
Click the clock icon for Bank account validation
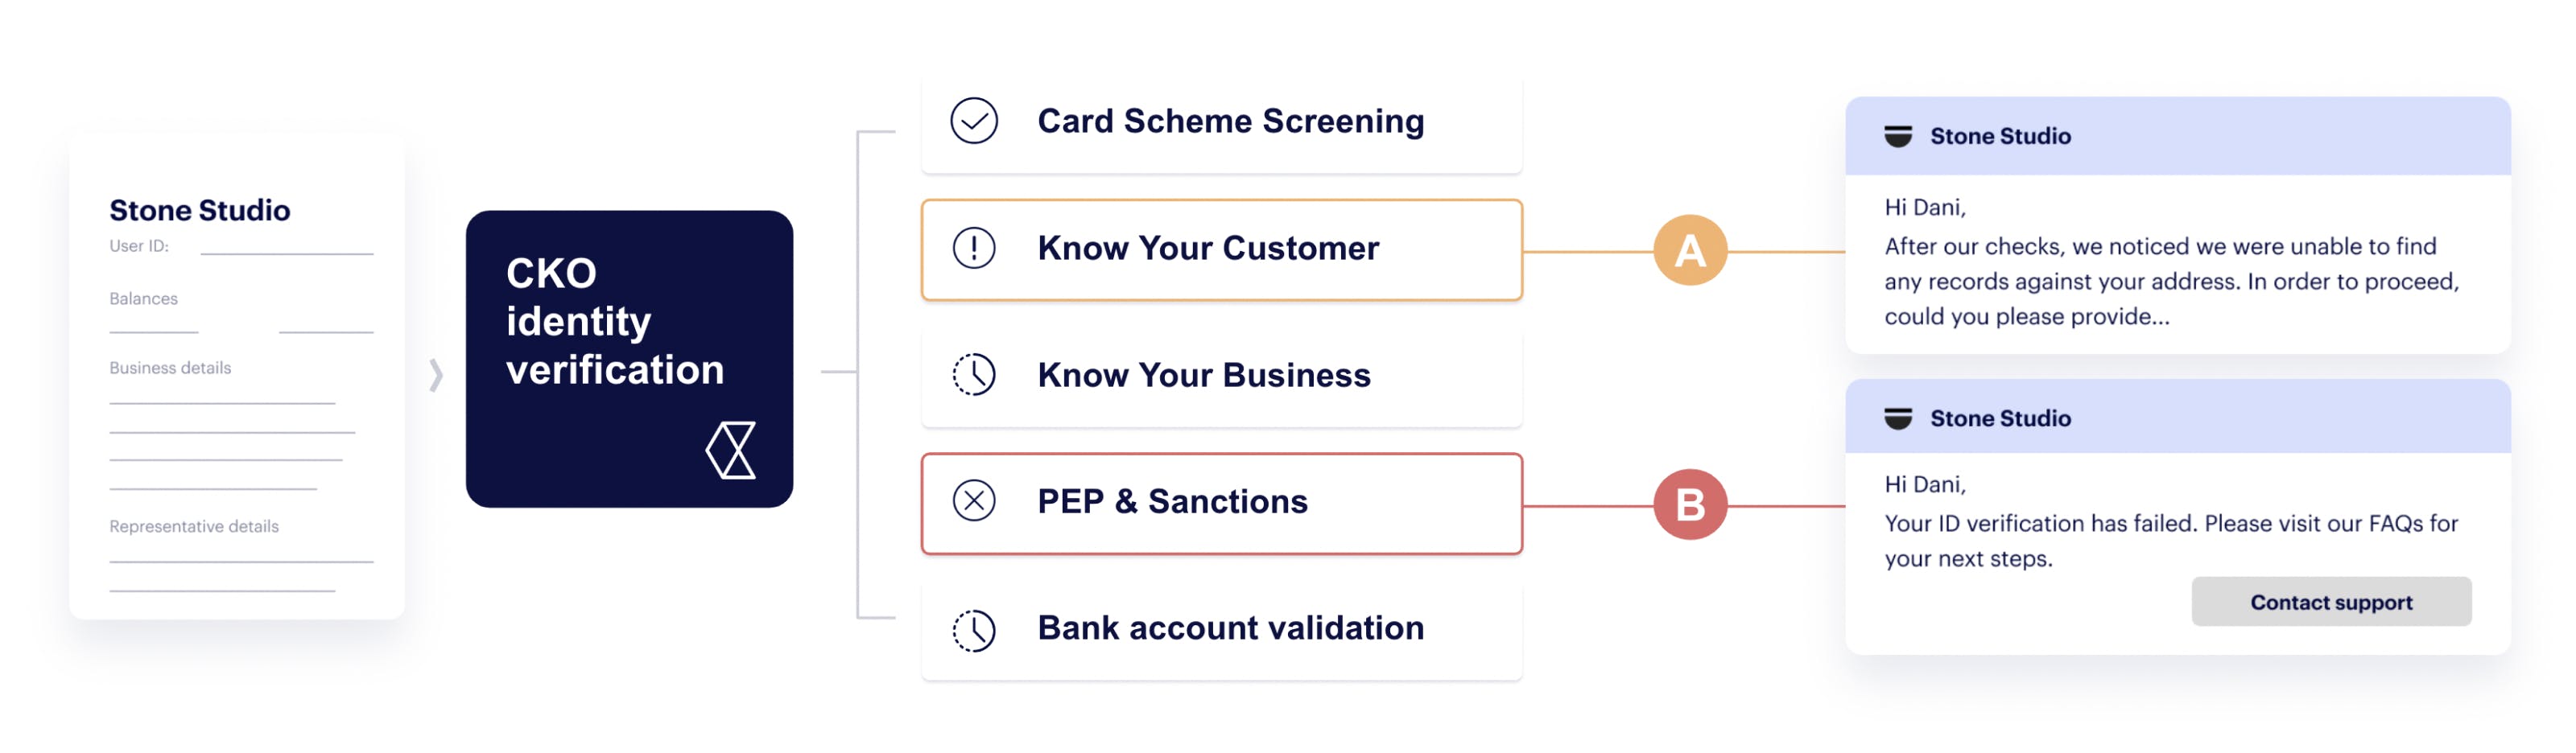pyautogui.click(x=973, y=630)
